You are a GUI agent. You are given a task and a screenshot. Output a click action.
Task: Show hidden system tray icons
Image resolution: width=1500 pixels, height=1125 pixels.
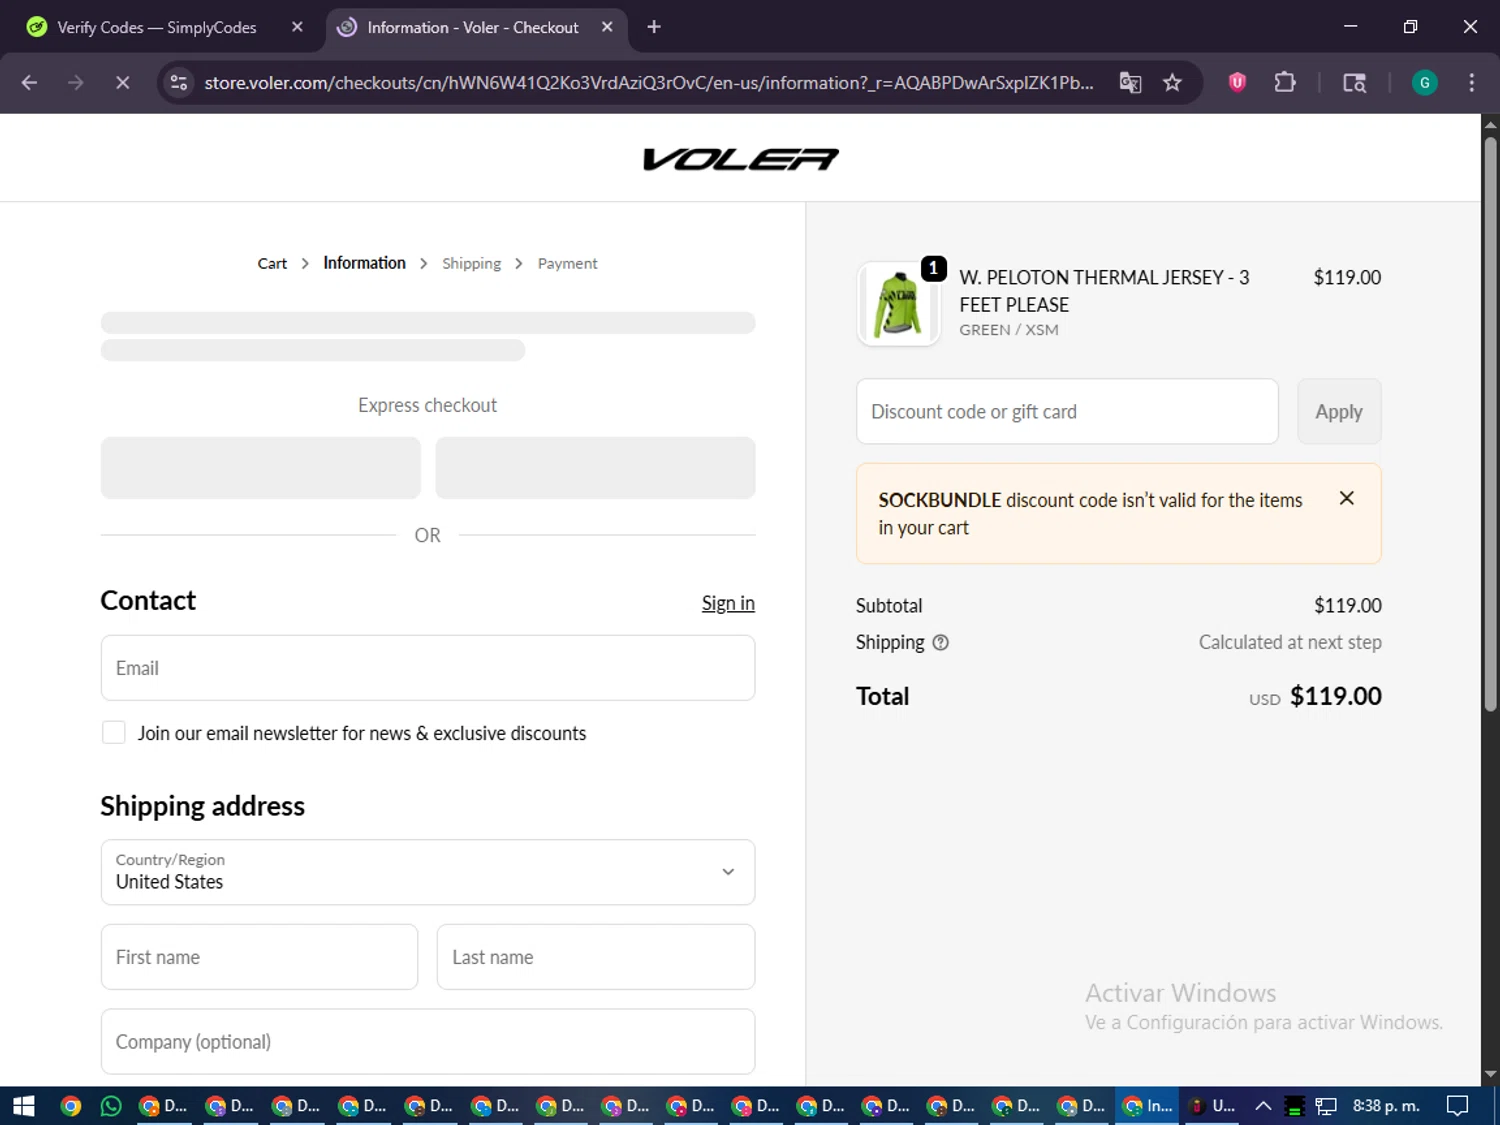pyautogui.click(x=1263, y=1106)
